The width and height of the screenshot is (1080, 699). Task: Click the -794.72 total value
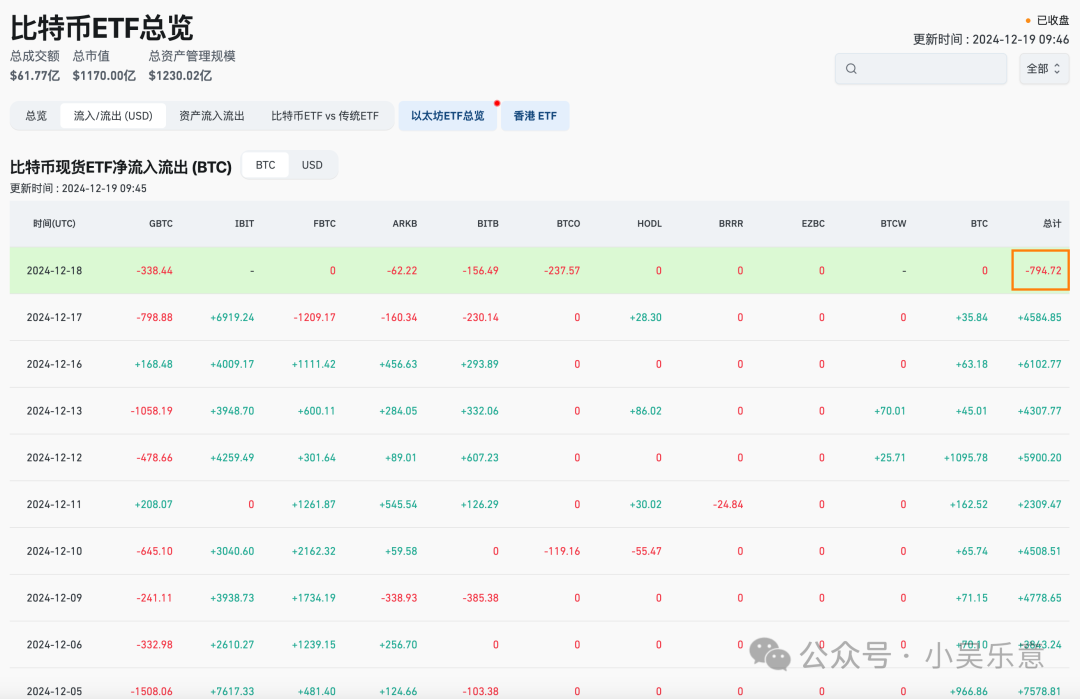coord(1043,271)
